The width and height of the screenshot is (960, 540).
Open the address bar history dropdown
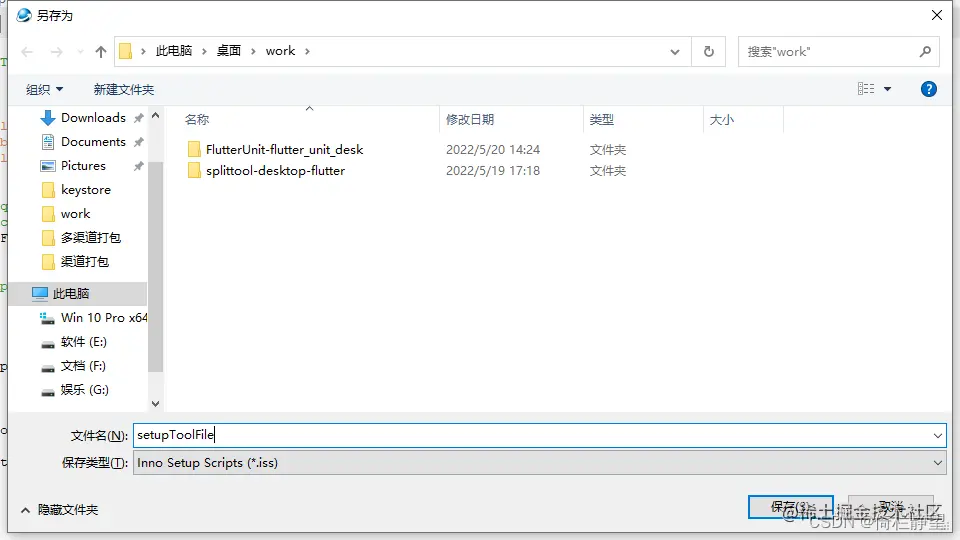pyautogui.click(x=675, y=51)
